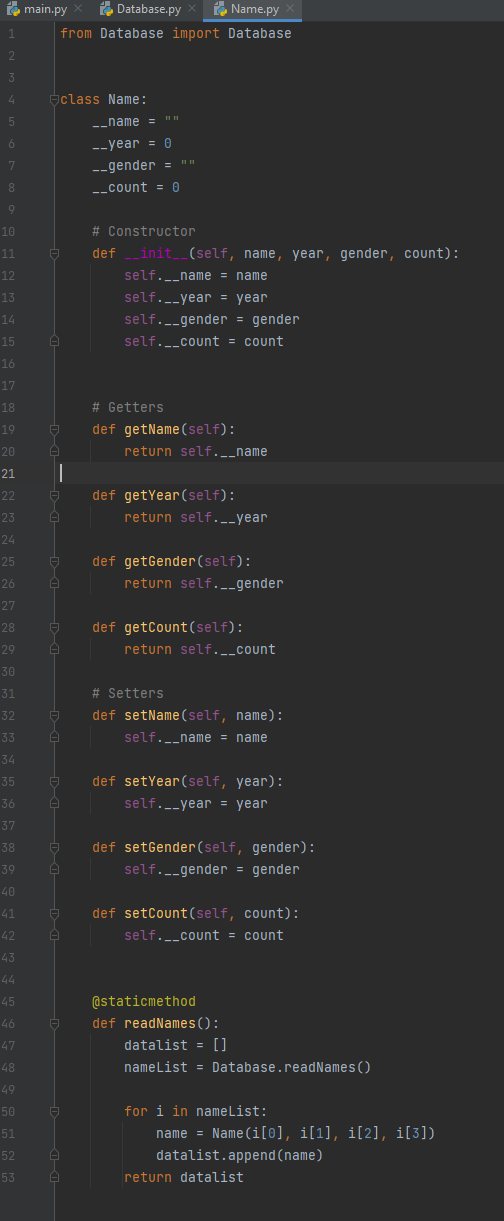Close the Database.py tab
504x1221 pixels.
click(192, 9)
